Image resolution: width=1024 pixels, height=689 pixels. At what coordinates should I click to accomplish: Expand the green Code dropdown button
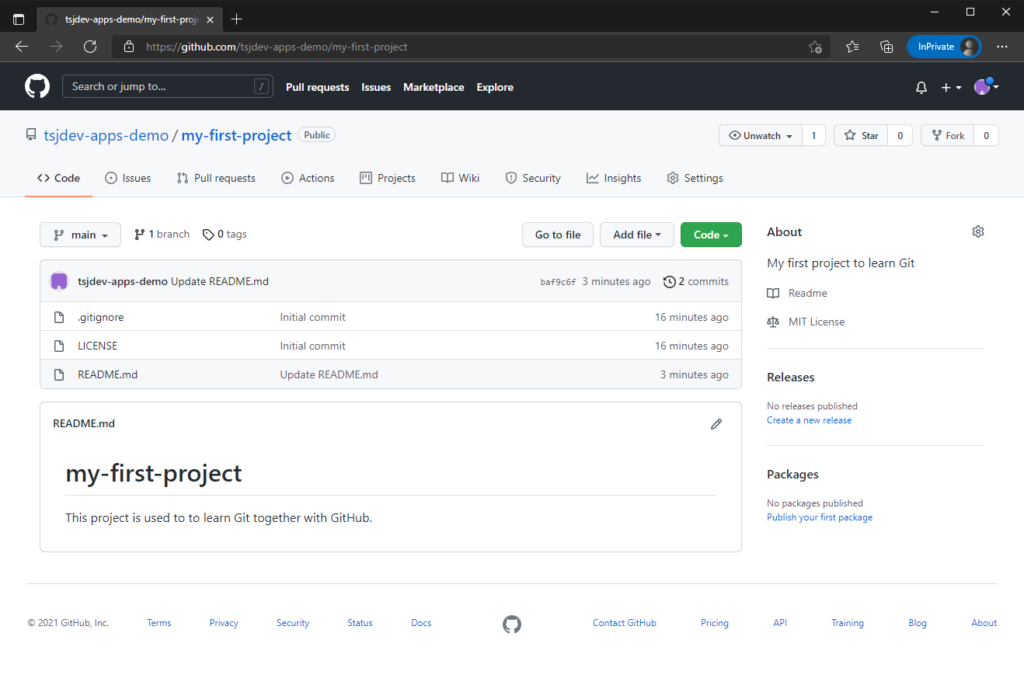[710, 235]
